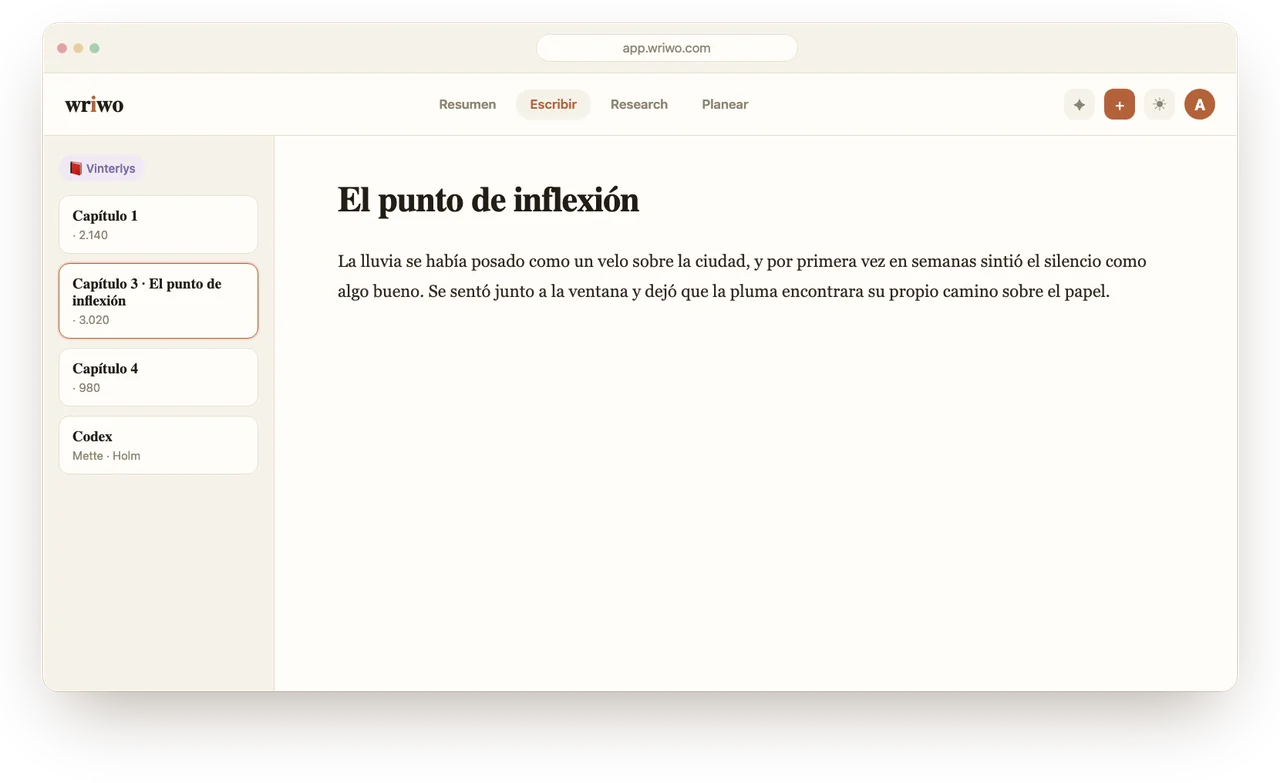Click the app.wriwo.com address bar
This screenshot has height=783, width=1280.
667,48
